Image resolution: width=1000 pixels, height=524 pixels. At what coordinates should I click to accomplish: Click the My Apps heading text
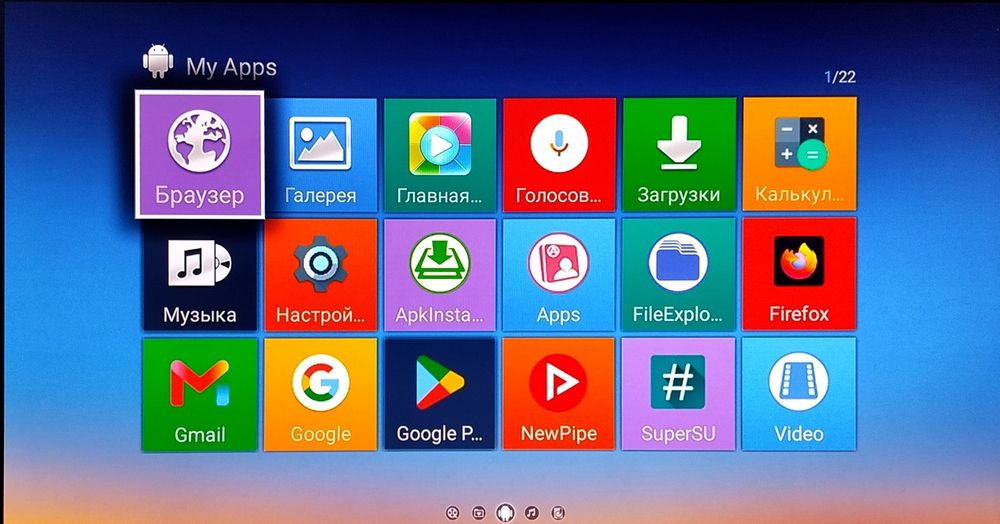(232, 68)
